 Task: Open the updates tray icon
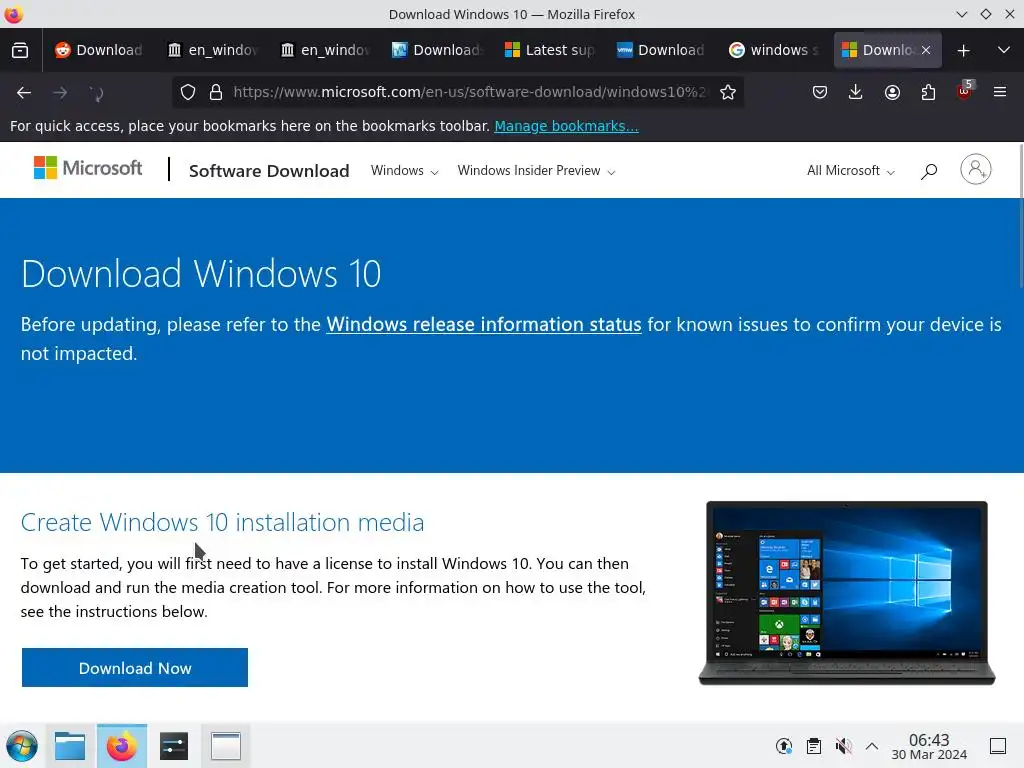click(784, 746)
